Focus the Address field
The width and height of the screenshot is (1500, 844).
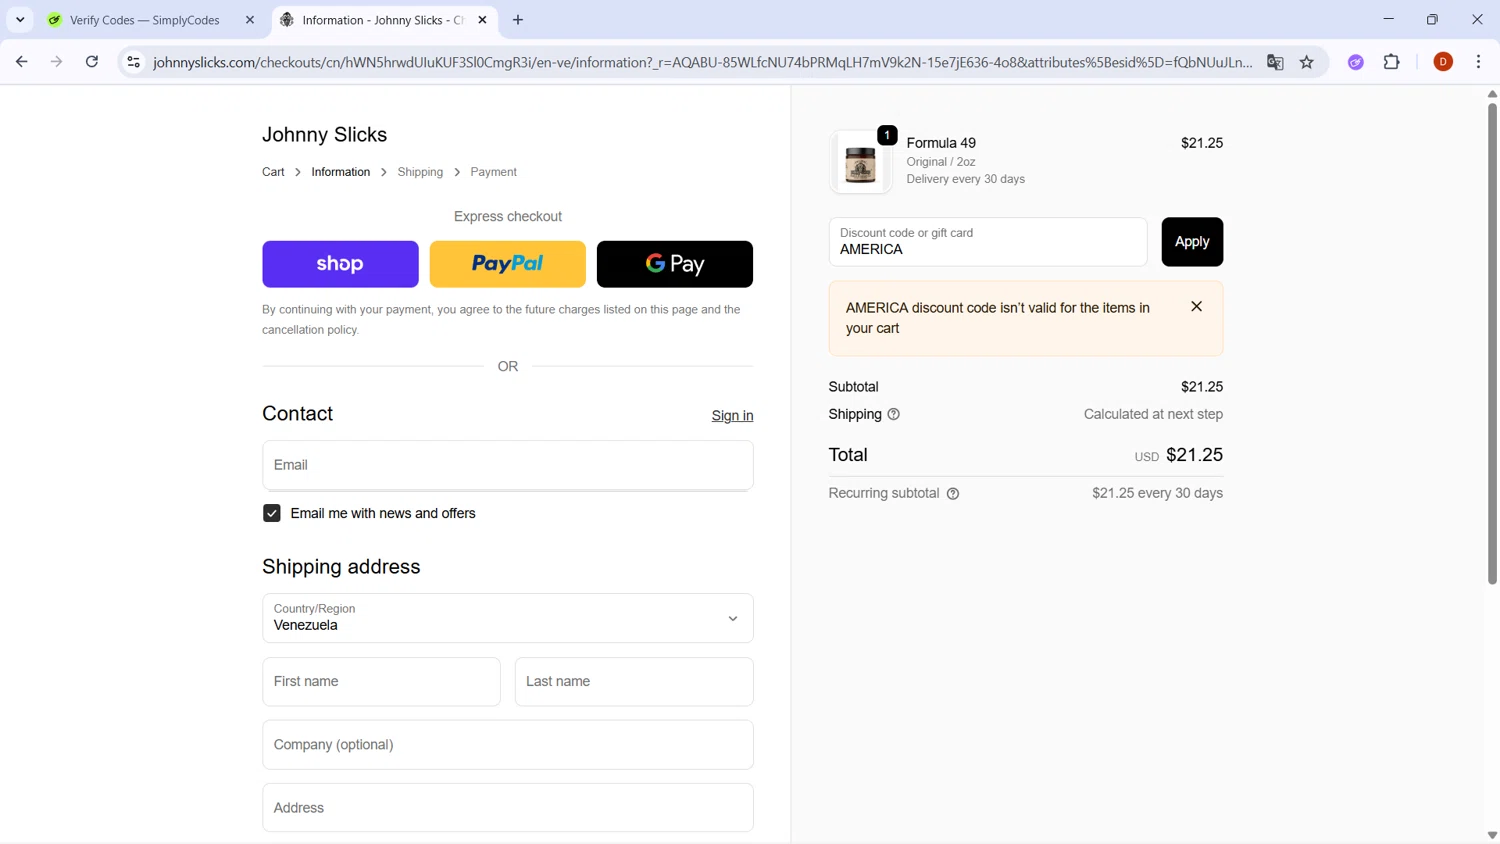(x=508, y=808)
